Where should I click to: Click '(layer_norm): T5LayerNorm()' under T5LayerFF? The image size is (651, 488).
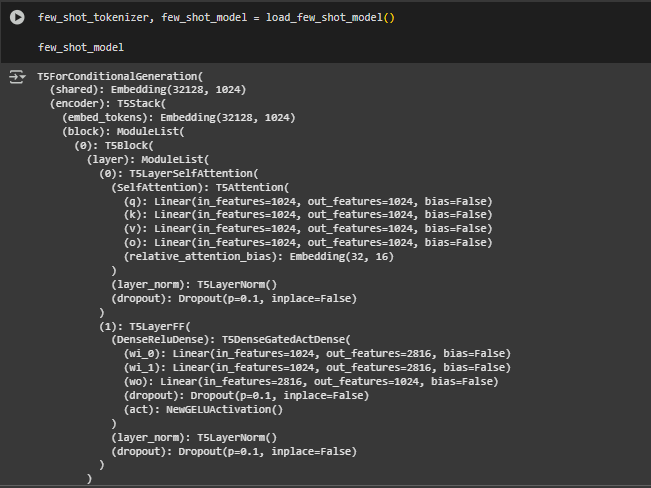coord(194,438)
